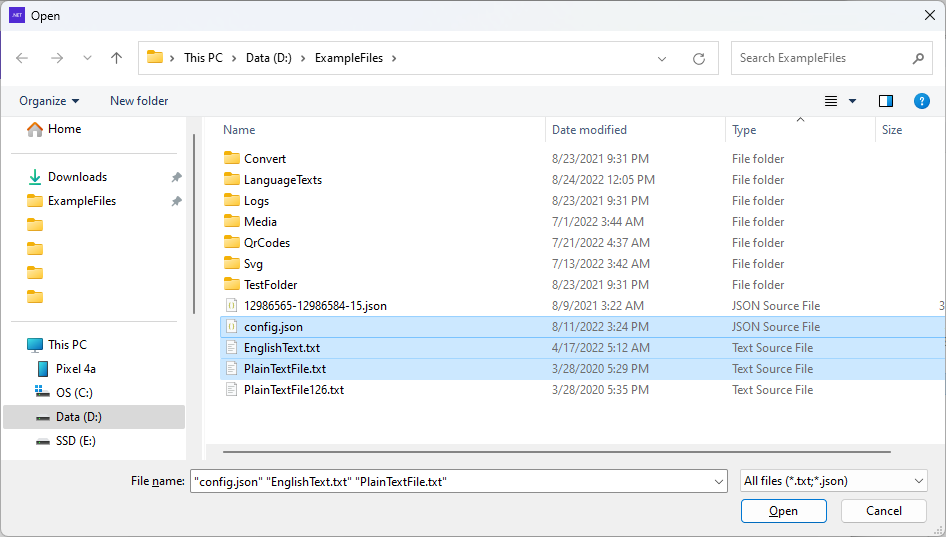Select the Convert folder
The image size is (946, 537).
(265, 159)
